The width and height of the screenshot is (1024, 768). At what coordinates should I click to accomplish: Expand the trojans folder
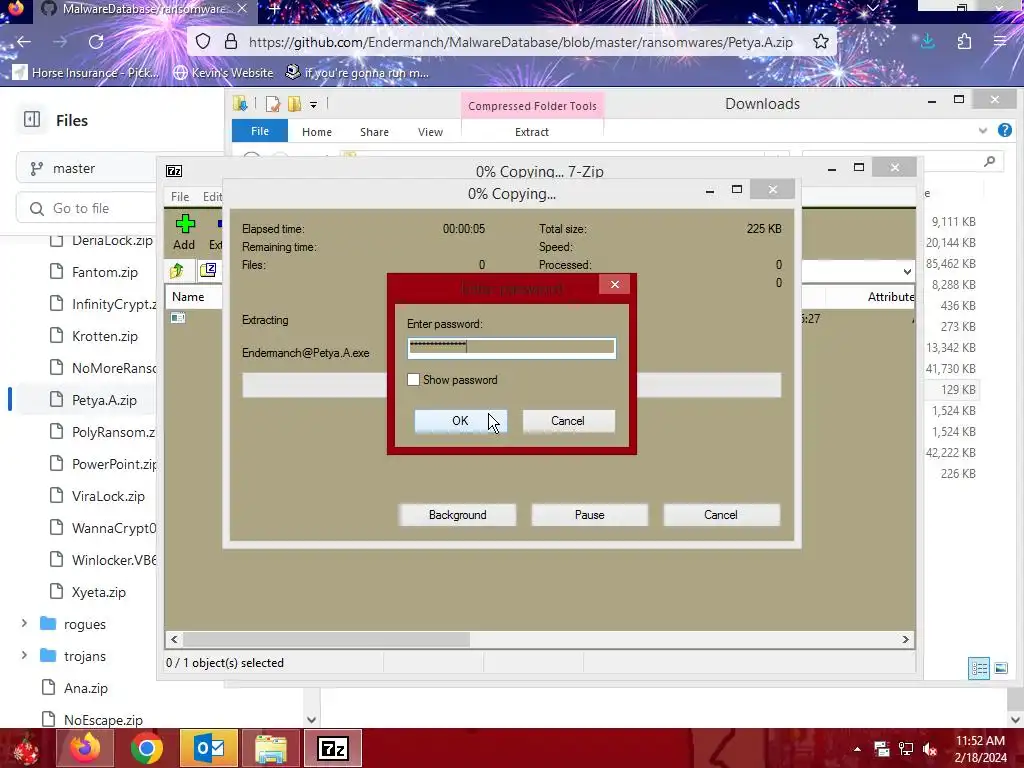(x=24, y=656)
